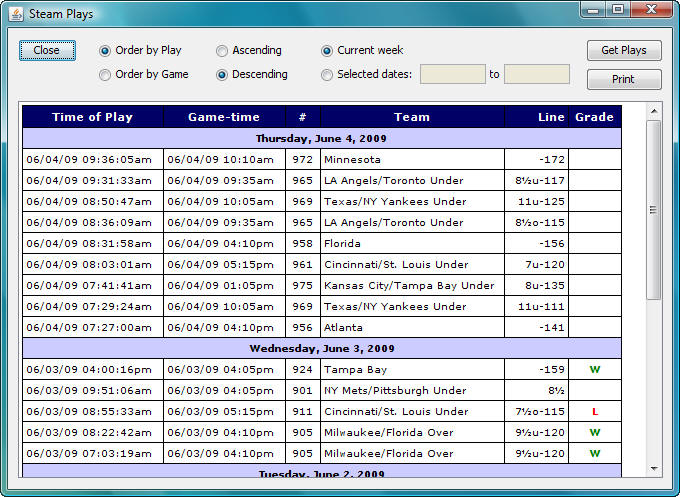The width and height of the screenshot is (680, 497).
Task: Click the 8½o-115 line value
Action: [536, 222]
